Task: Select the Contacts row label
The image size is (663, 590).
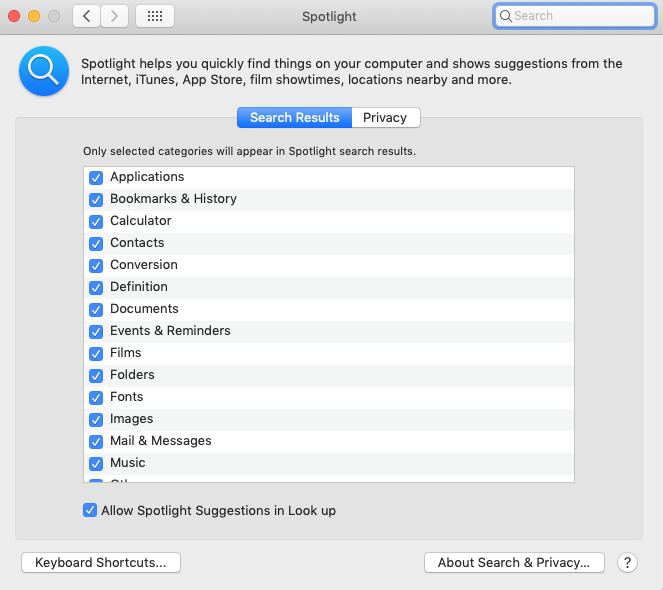Action: click(137, 243)
